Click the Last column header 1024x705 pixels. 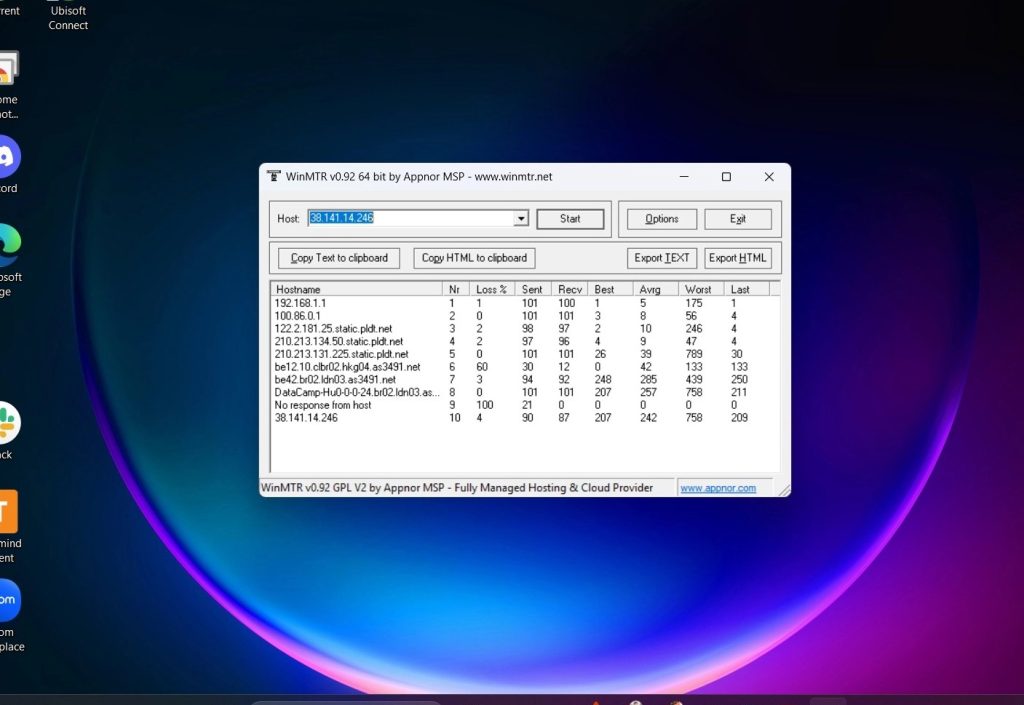pyautogui.click(x=748, y=289)
